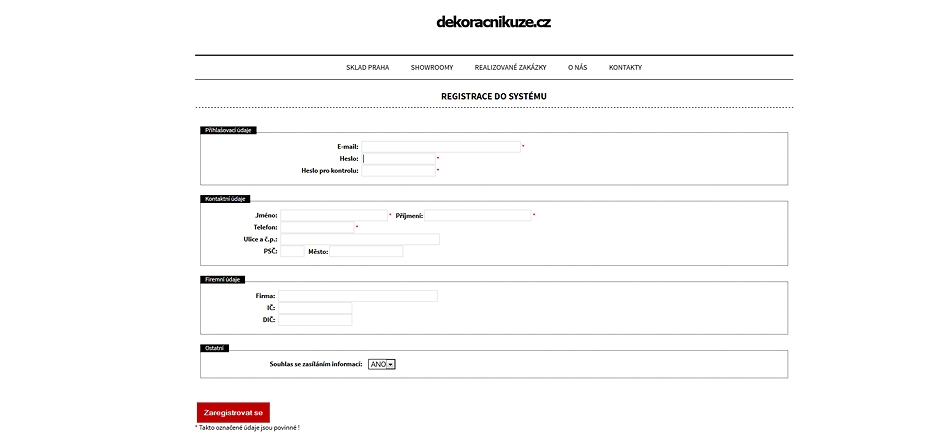Navigate to O NÁS
Viewport: 950px width, 441px height.
pos(577,68)
